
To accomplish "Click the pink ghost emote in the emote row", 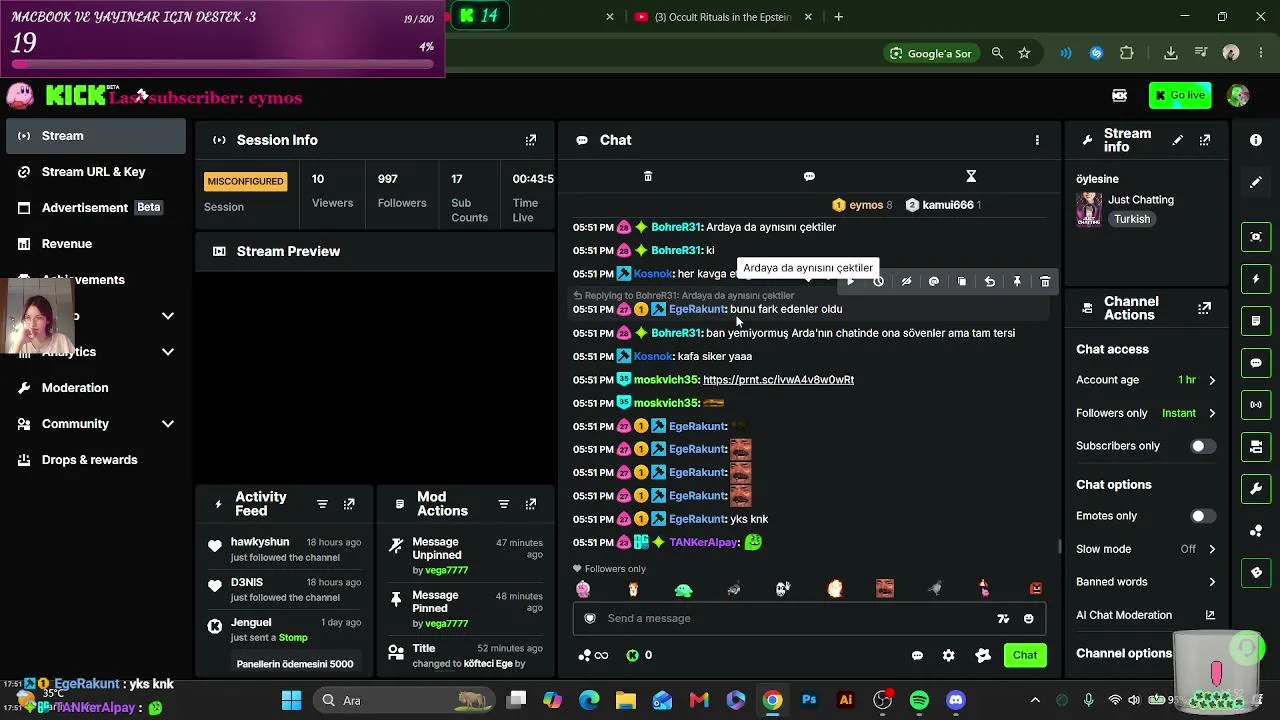I will pos(583,589).
